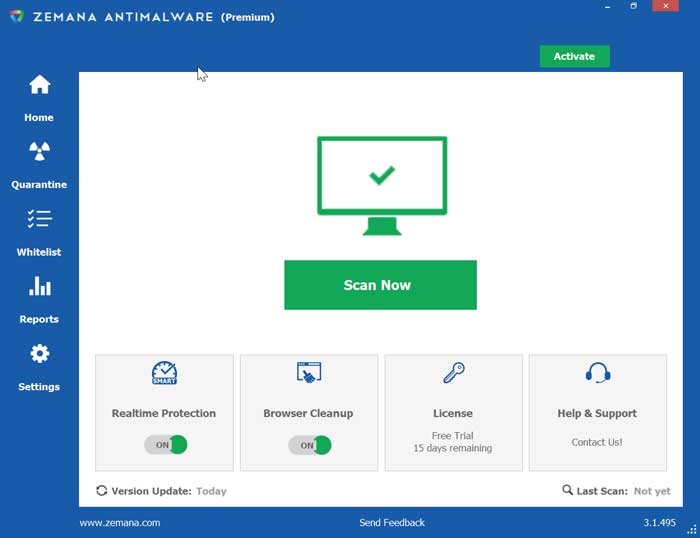Screen dimensions: 700x538
Task: Click the Realtime Protection title
Action: coord(164,413)
